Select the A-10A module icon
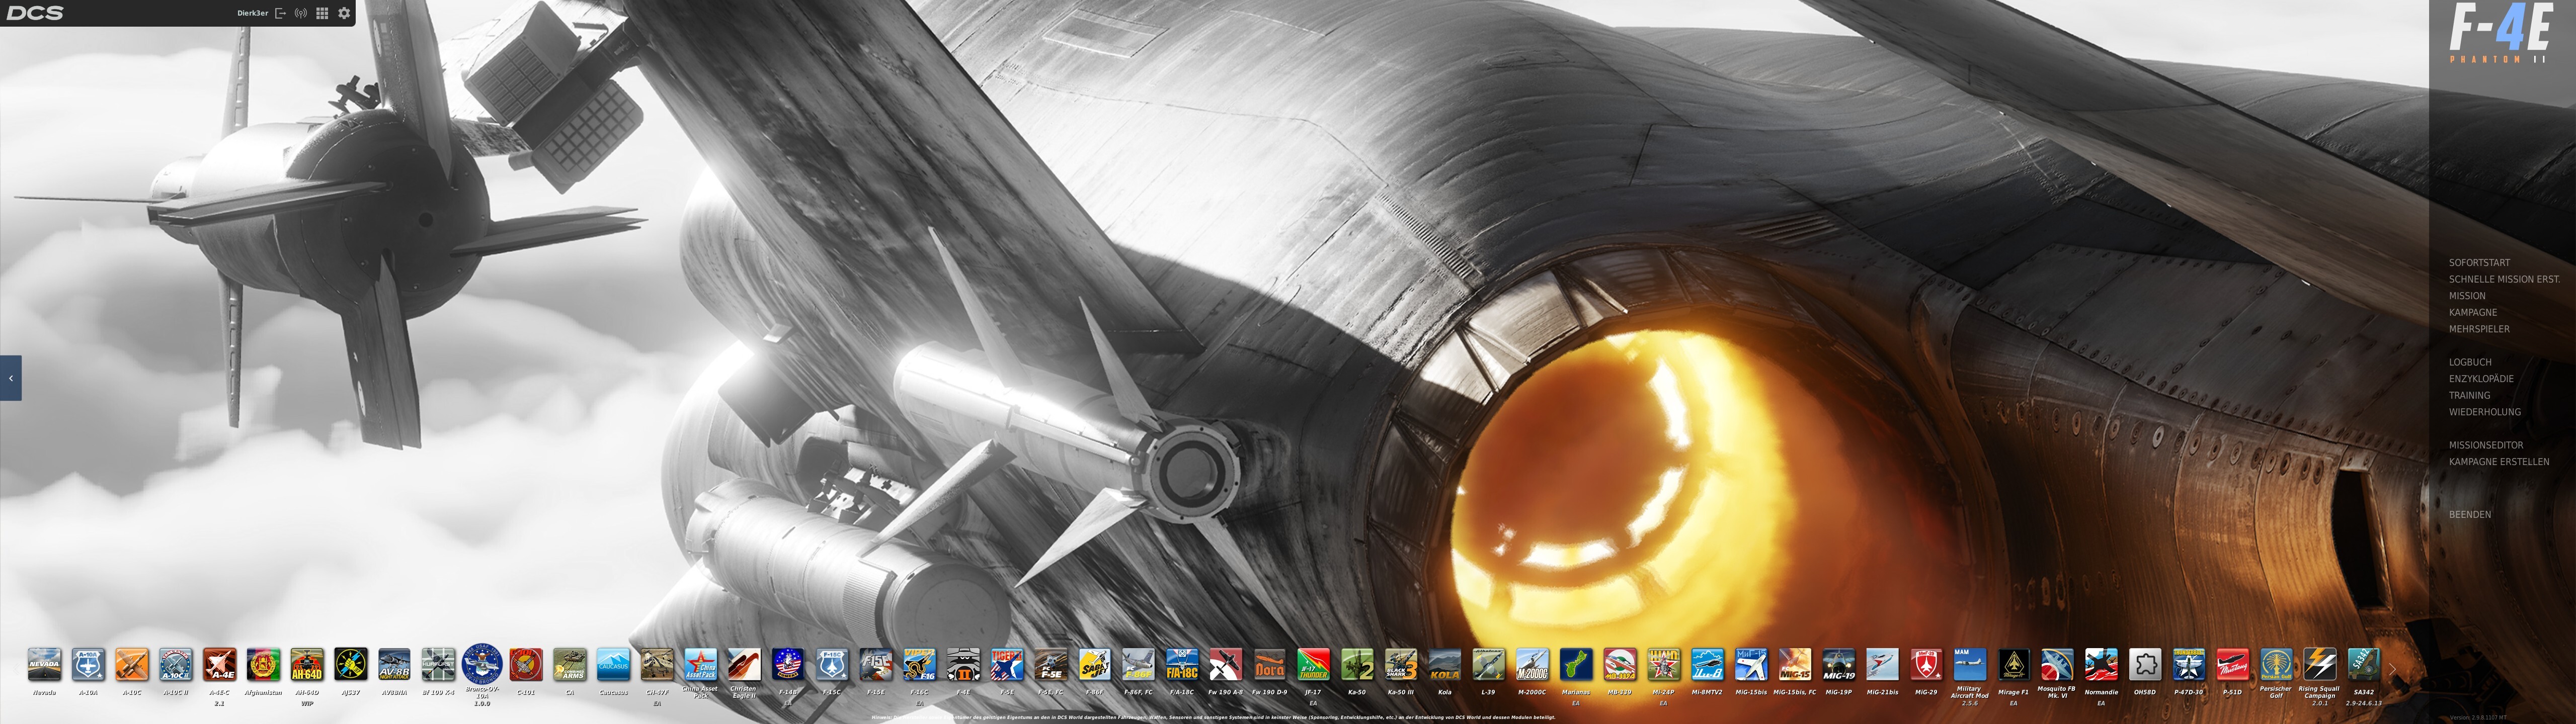 click(88, 664)
